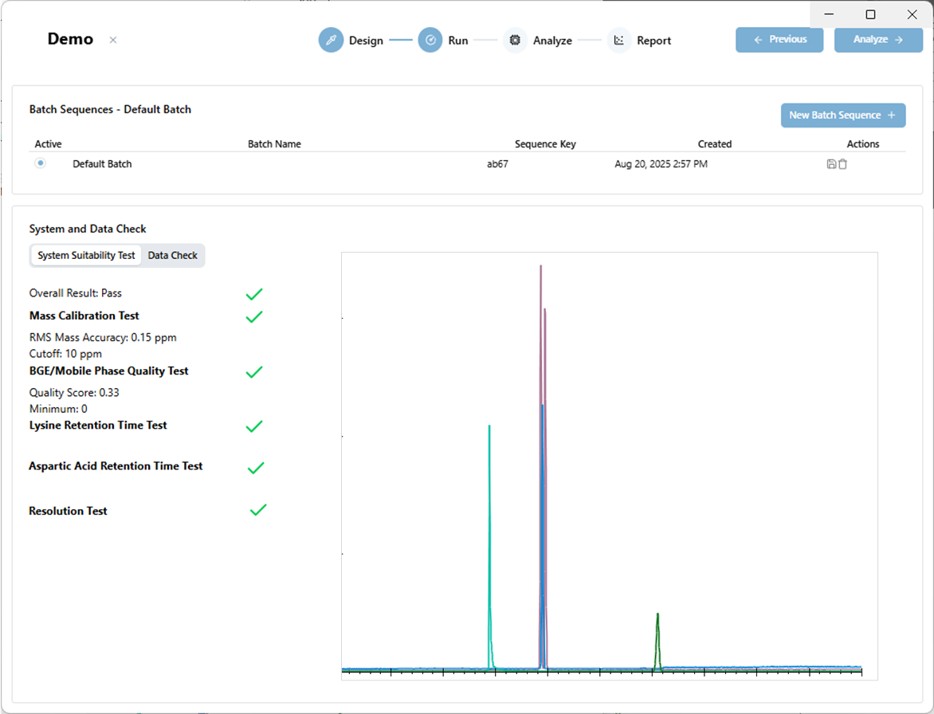
Task: Go to the Report step label
Action: (653, 40)
